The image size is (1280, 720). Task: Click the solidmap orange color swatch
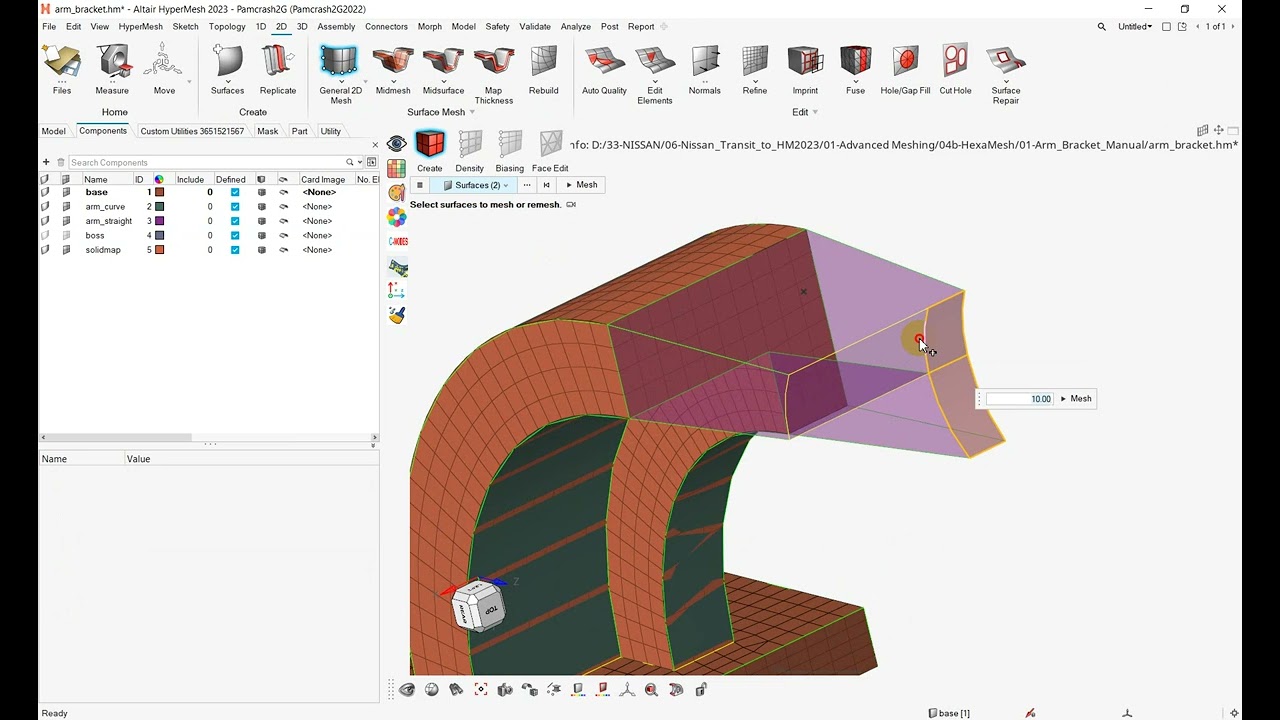pyautogui.click(x=159, y=250)
